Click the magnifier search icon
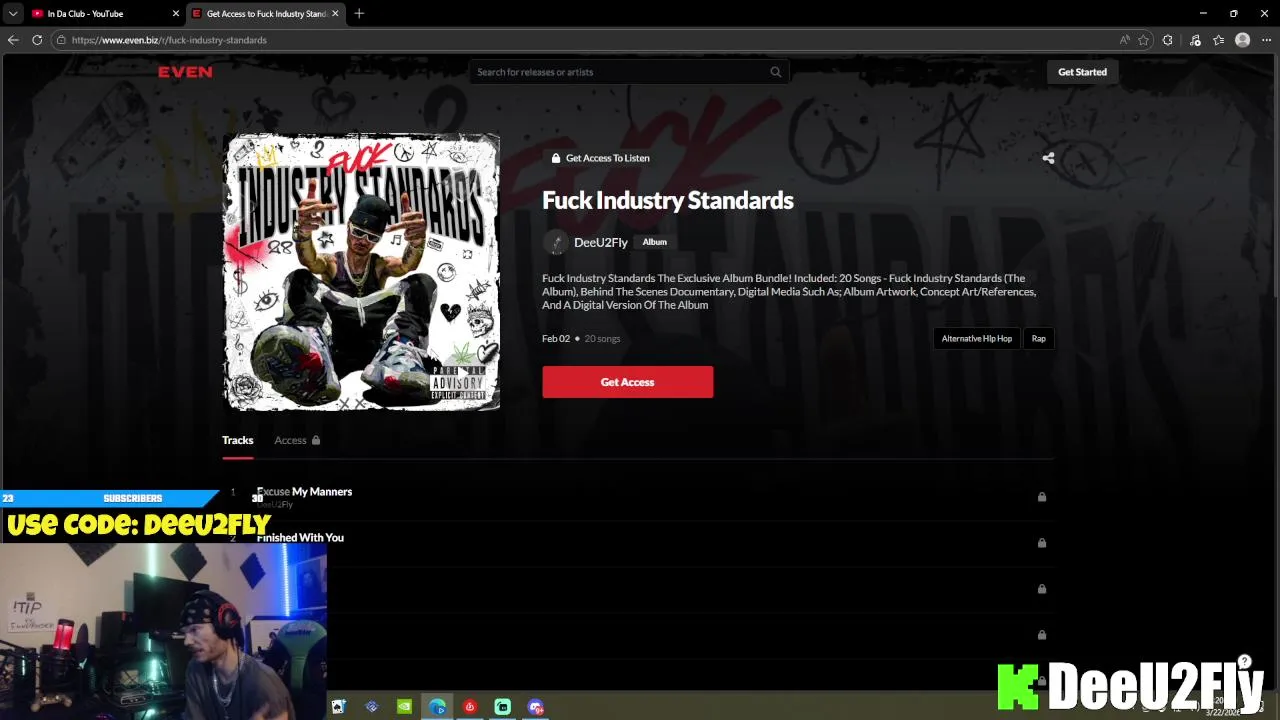Screen dimensions: 1280x720 pos(776,72)
